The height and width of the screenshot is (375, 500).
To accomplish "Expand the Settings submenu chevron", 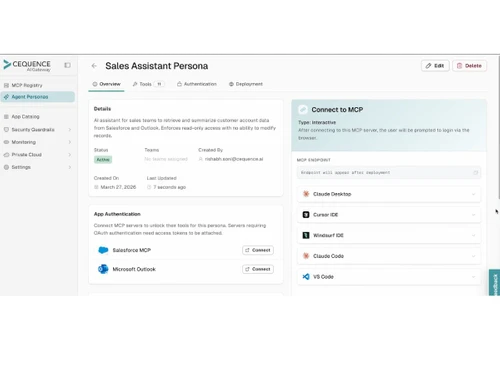I will coord(70,167).
